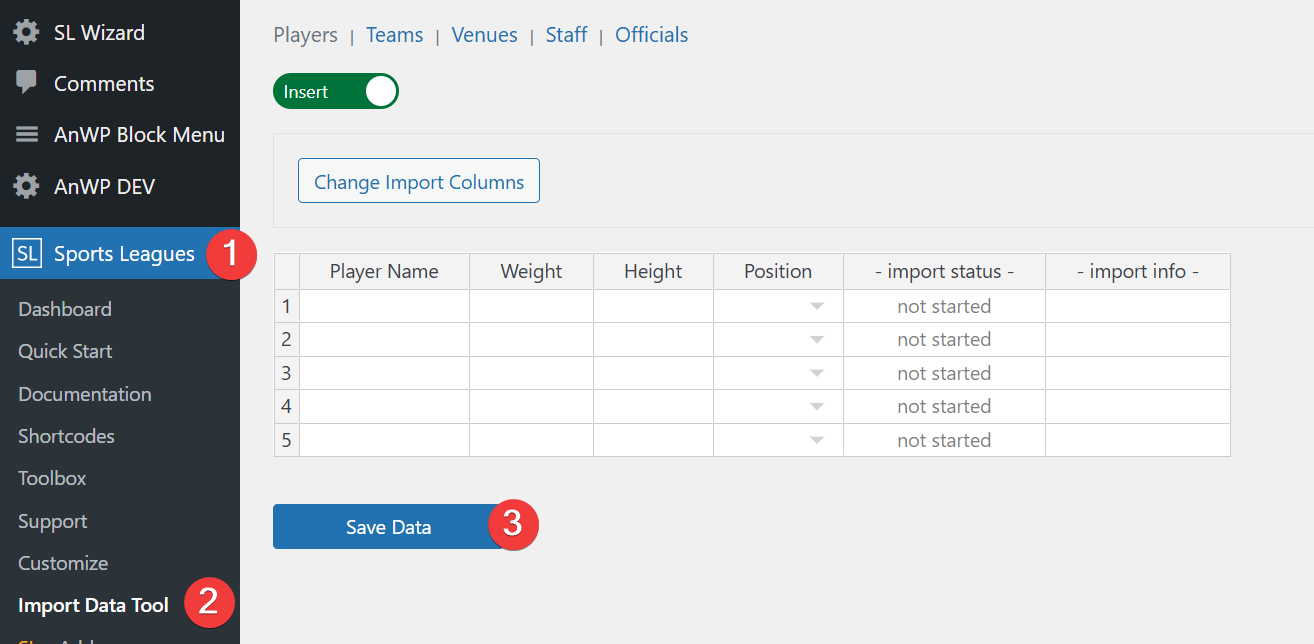Click Weight cell in row 1
Screen dimensions: 1314x644
532,306
